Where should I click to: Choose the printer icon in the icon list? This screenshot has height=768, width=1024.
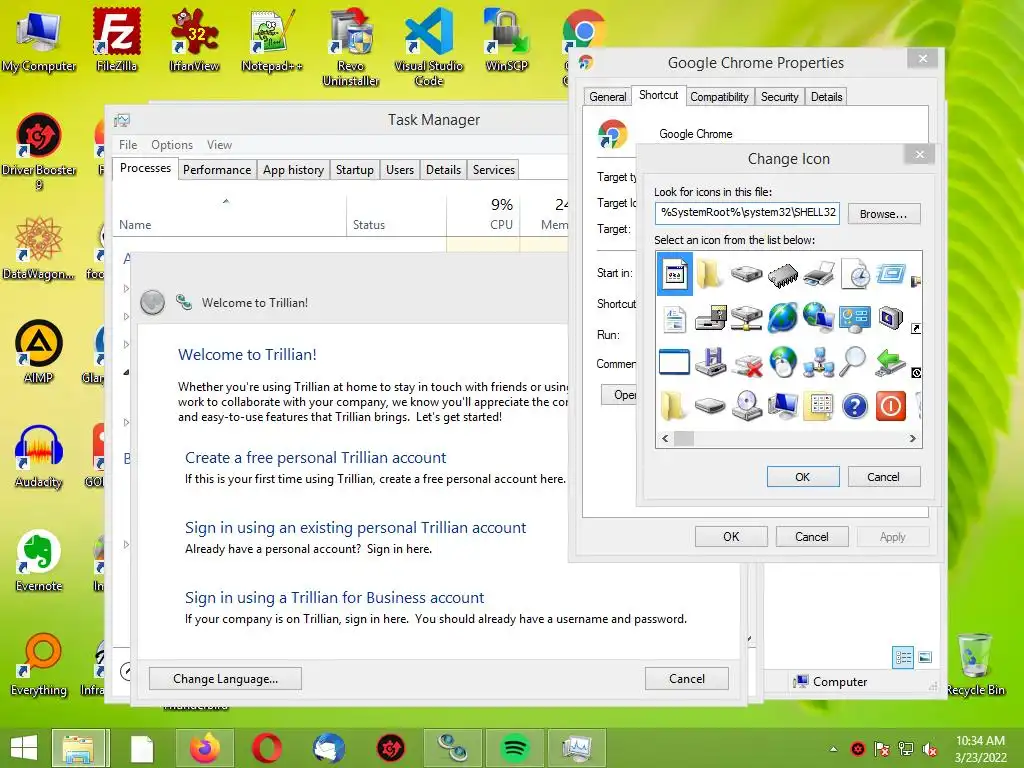(818, 274)
